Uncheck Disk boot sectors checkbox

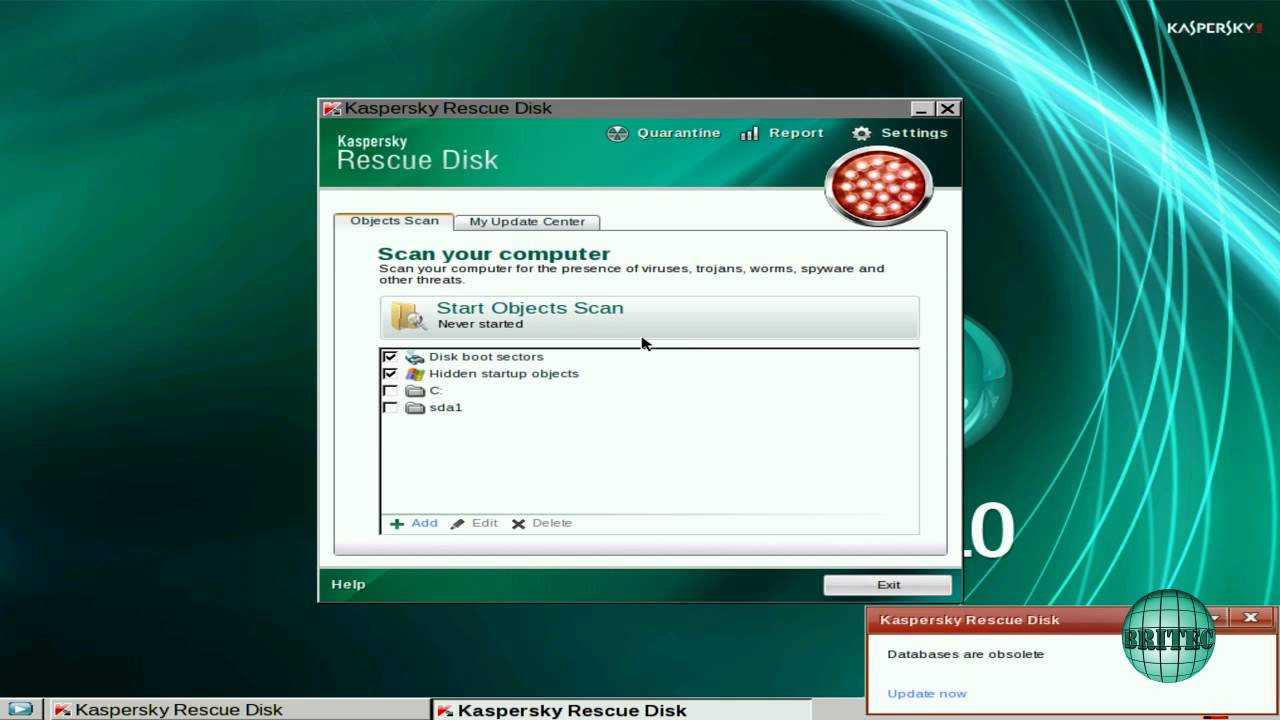tap(390, 357)
